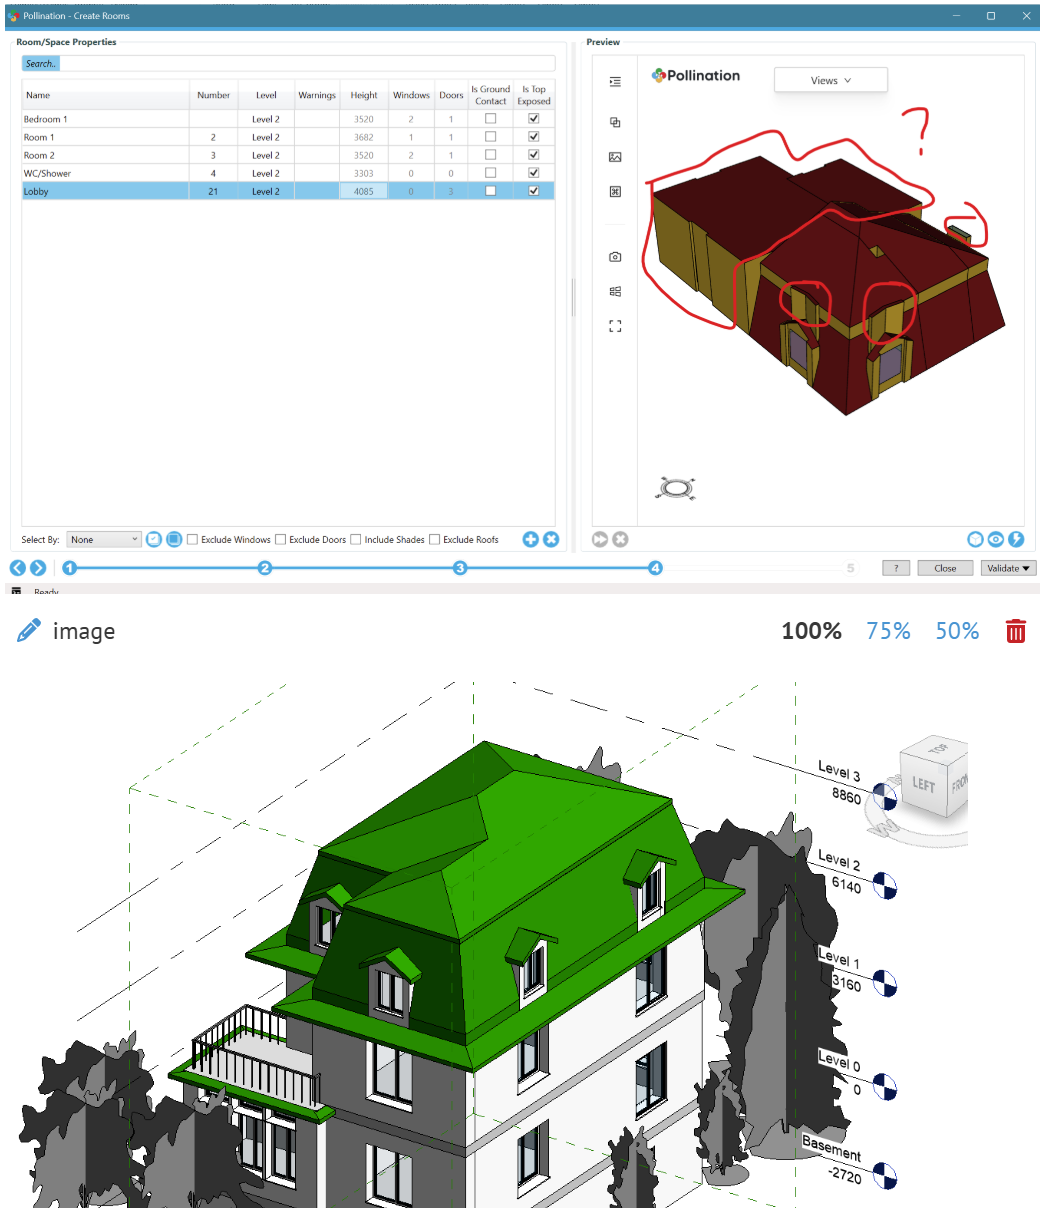The image size is (1050, 1219).
Task: Open the Views dropdown in preview
Action: point(830,81)
